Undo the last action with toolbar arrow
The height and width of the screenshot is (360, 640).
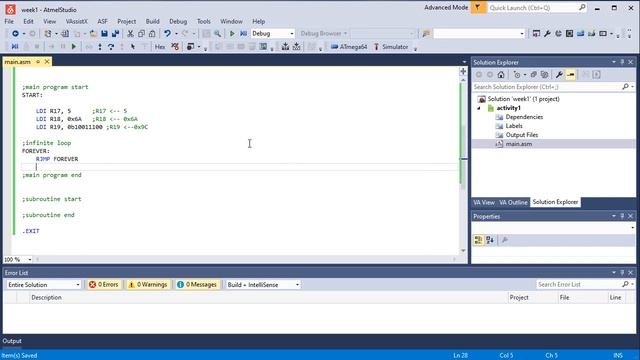pos(167,33)
